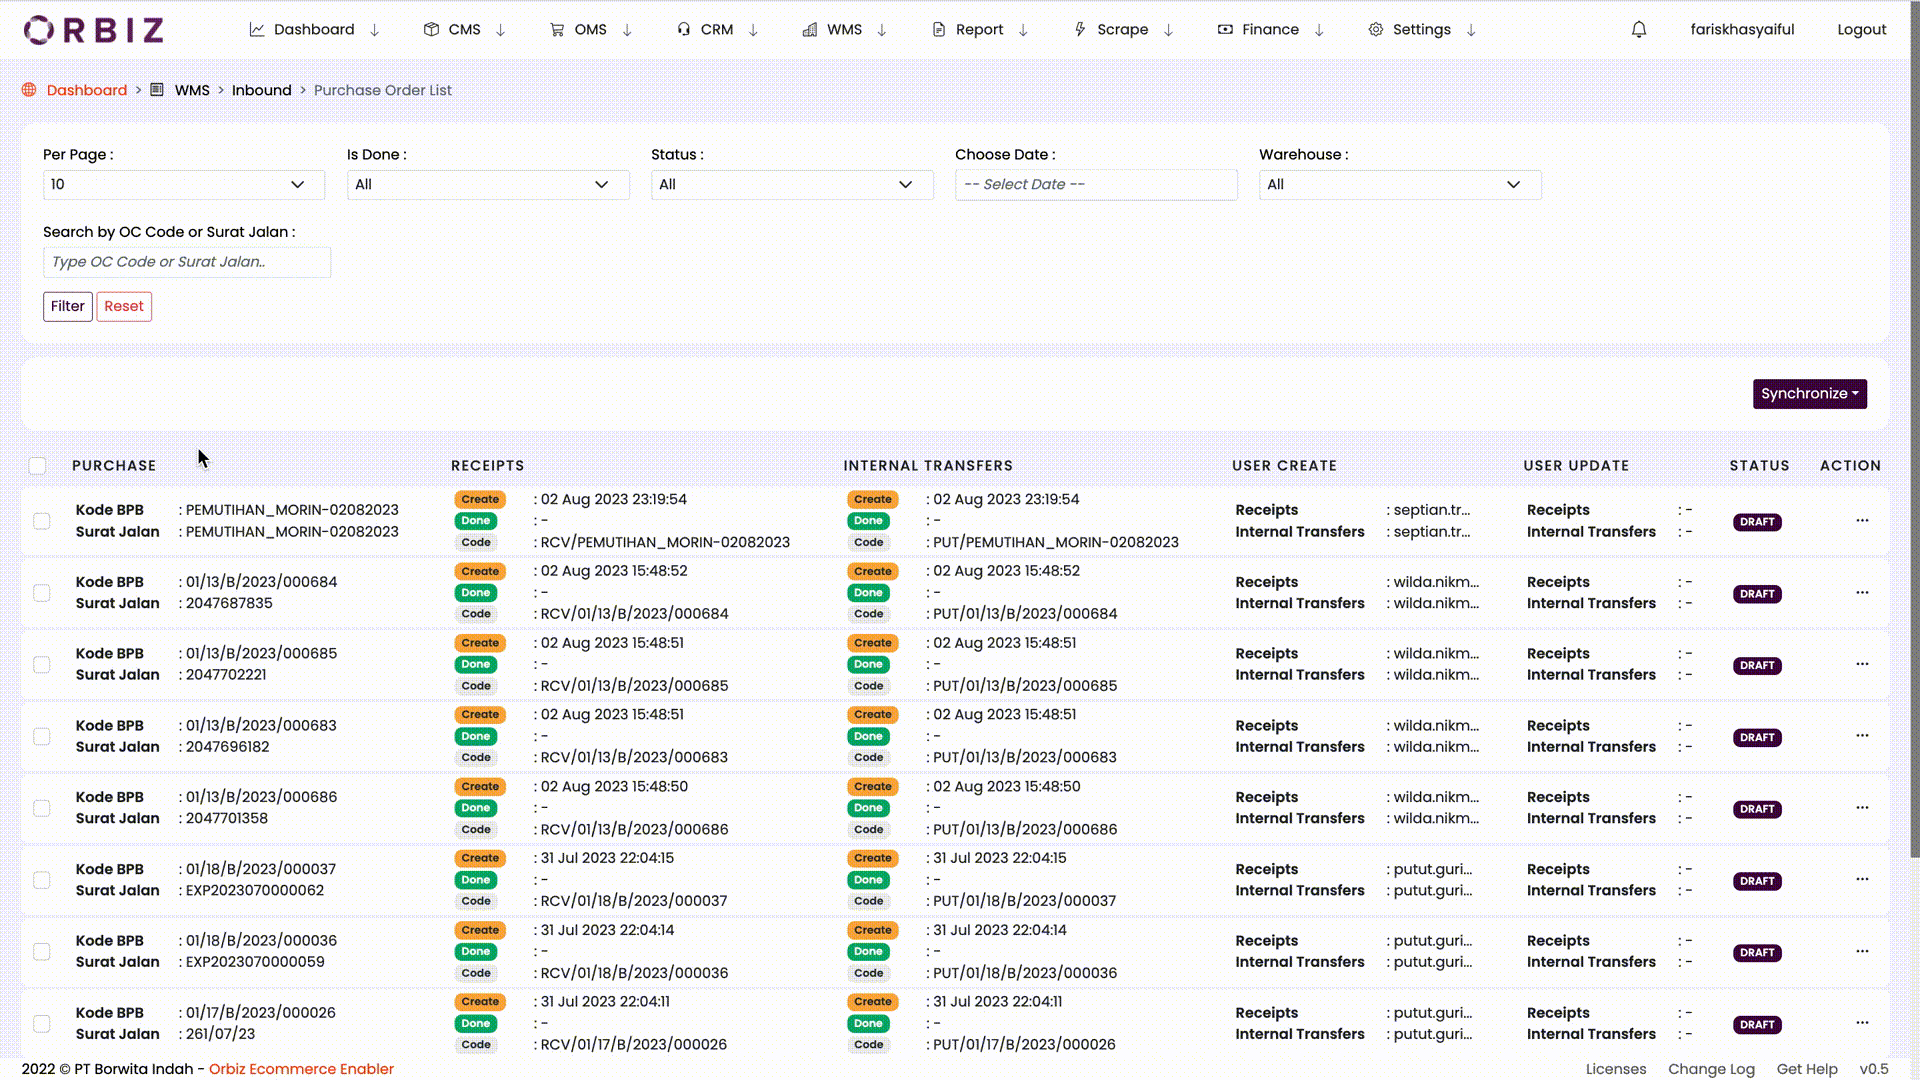Click the Licenses footer link
Screen dimensions: 1920x1080
1616,1069
